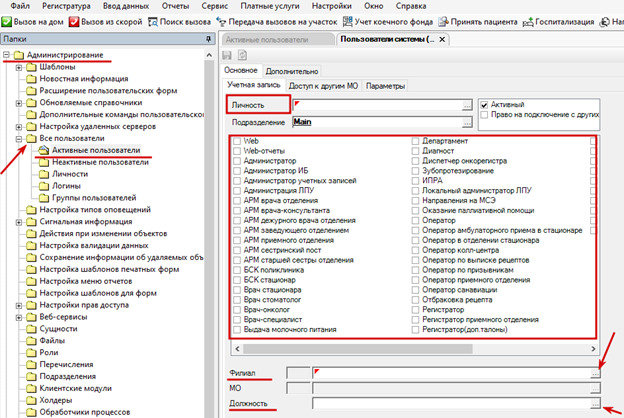The width and height of the screenshot is (624, 418).
Task: Select 'Неактивные пользователи' in the tree
Action: (x=100, y=162)
